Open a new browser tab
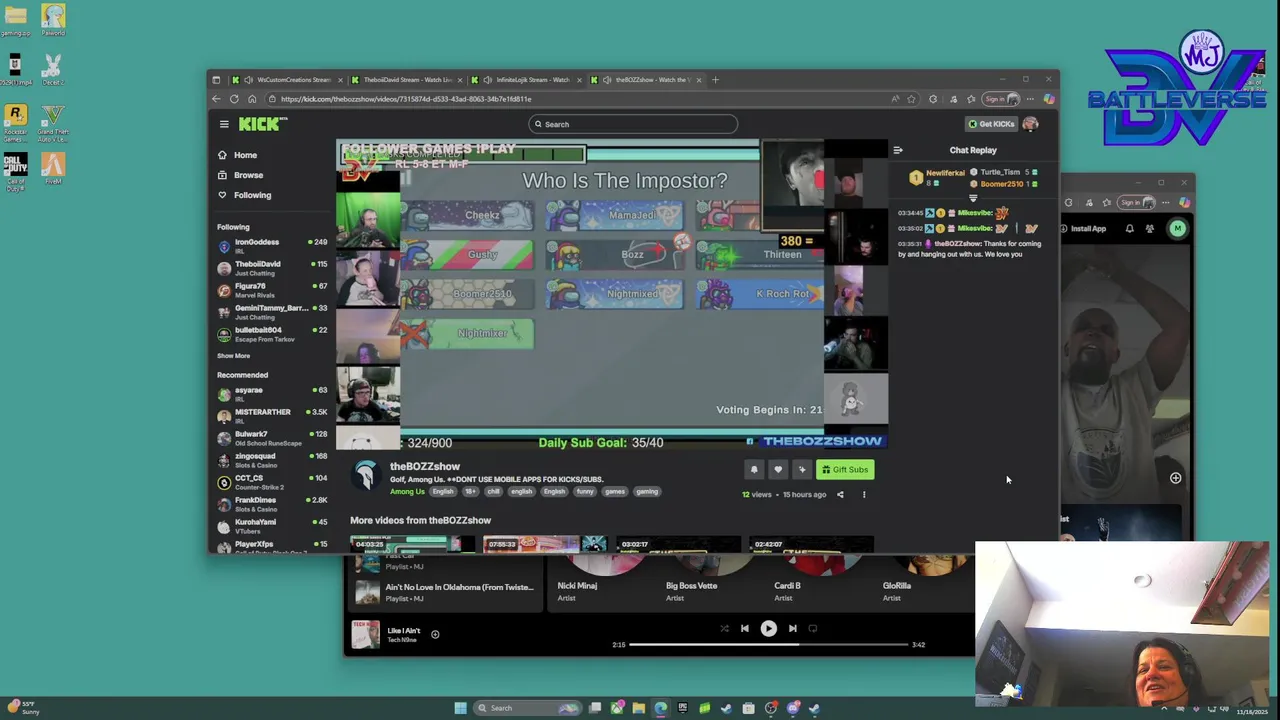The height and width of the screenshot is (720, 1280). pyautogui.click(x=715, y=80)
